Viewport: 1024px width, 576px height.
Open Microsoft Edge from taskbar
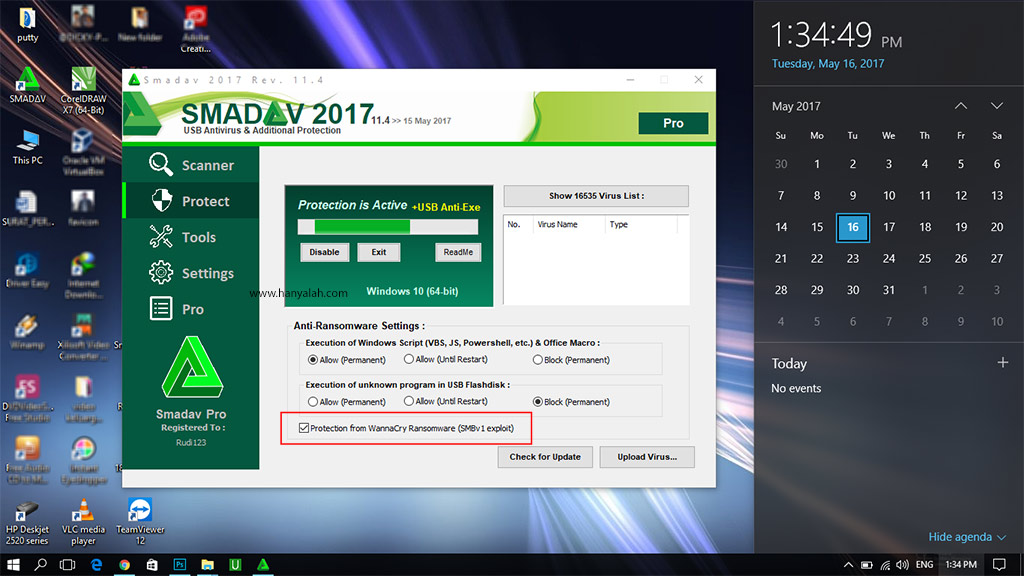[96, 565]
